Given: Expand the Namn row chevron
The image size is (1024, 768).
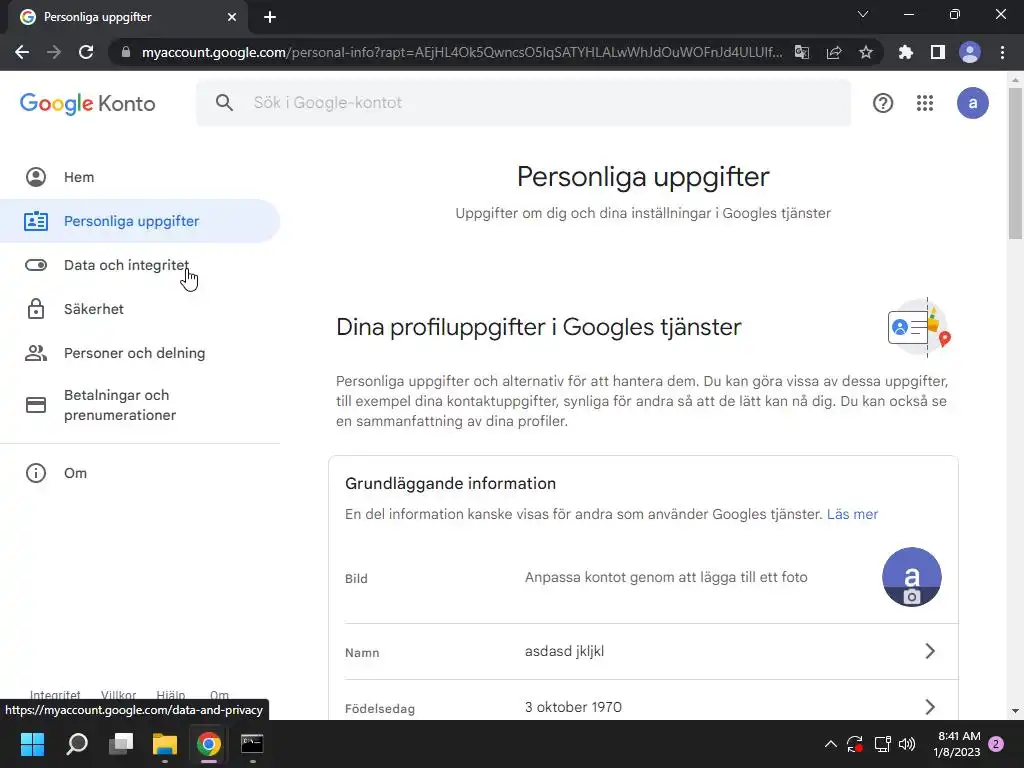Looking at the screenshot, I should pos(930,651).
